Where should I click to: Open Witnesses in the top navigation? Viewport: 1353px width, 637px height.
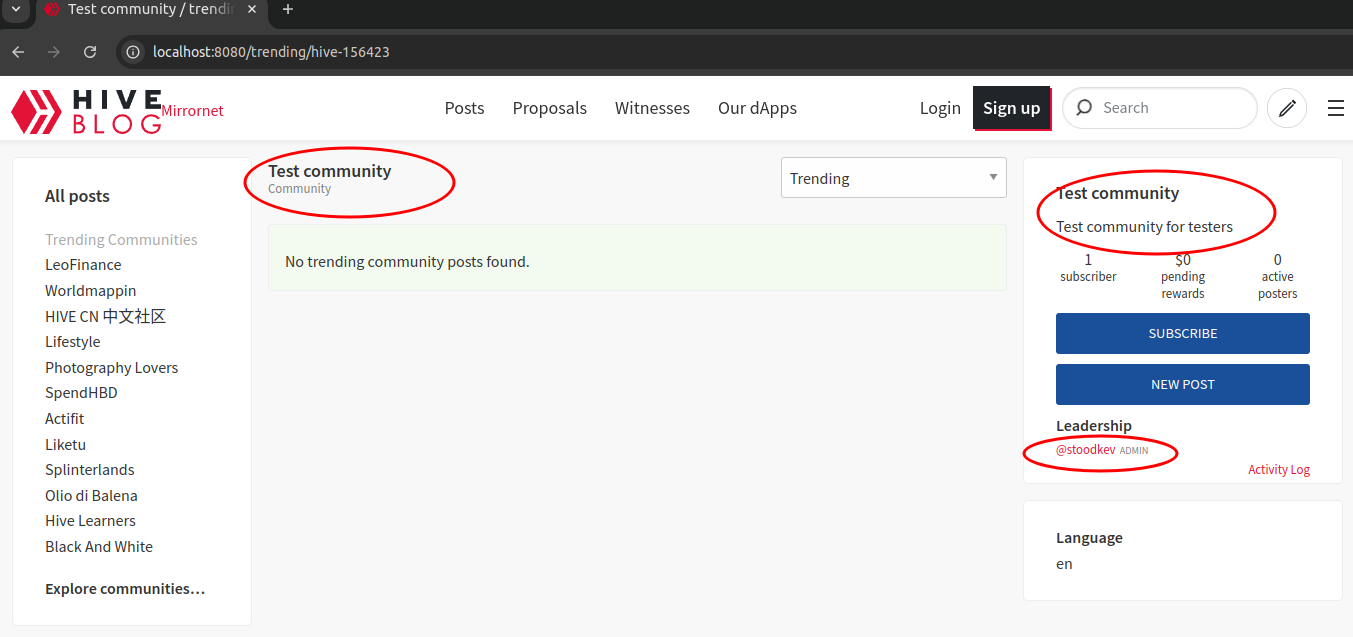pyautogui.click(x=652, y=108)
